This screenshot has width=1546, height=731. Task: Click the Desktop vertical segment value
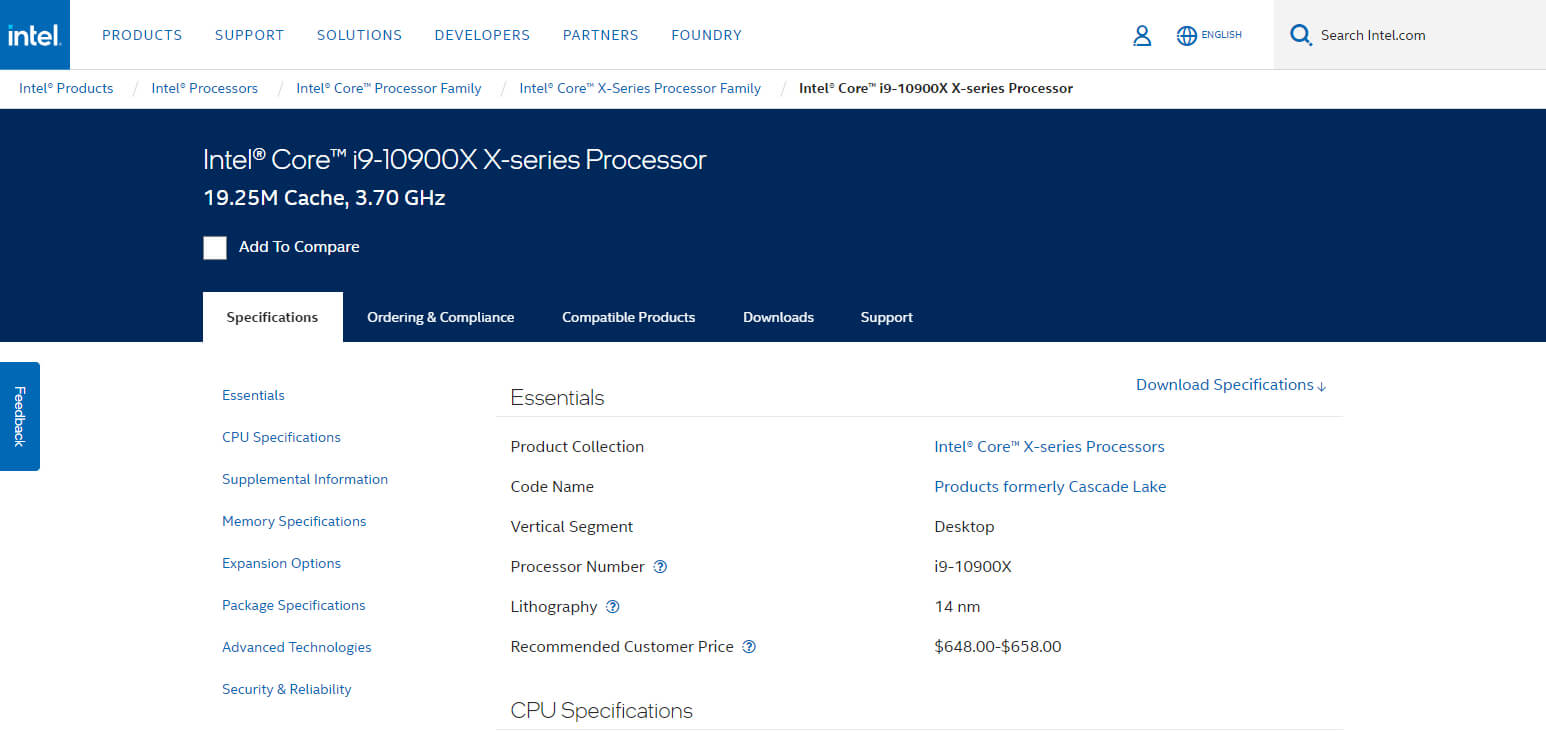coord(964,527)
